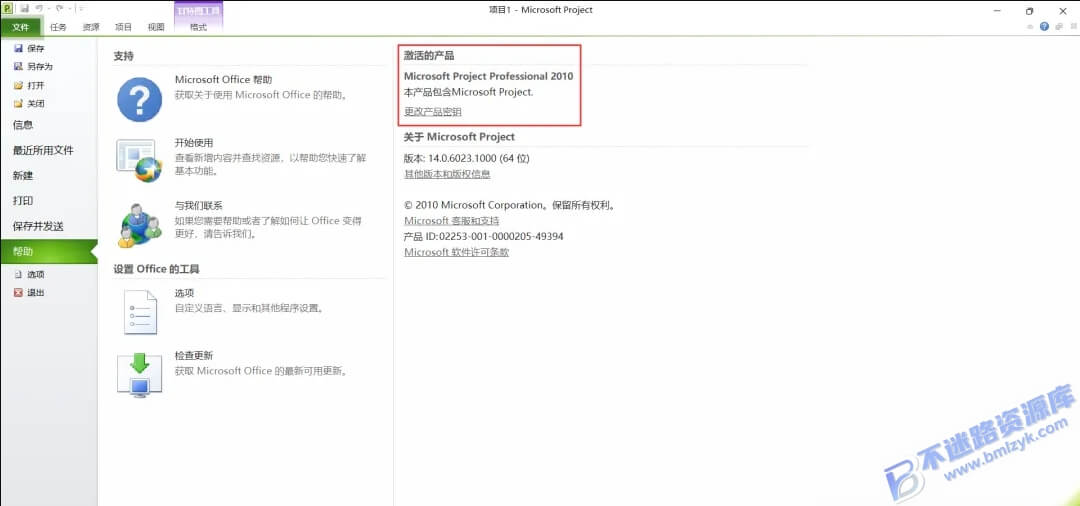Click the restore document window icon below title bar
The image size is (1080, 506).
coord(1059,27)
